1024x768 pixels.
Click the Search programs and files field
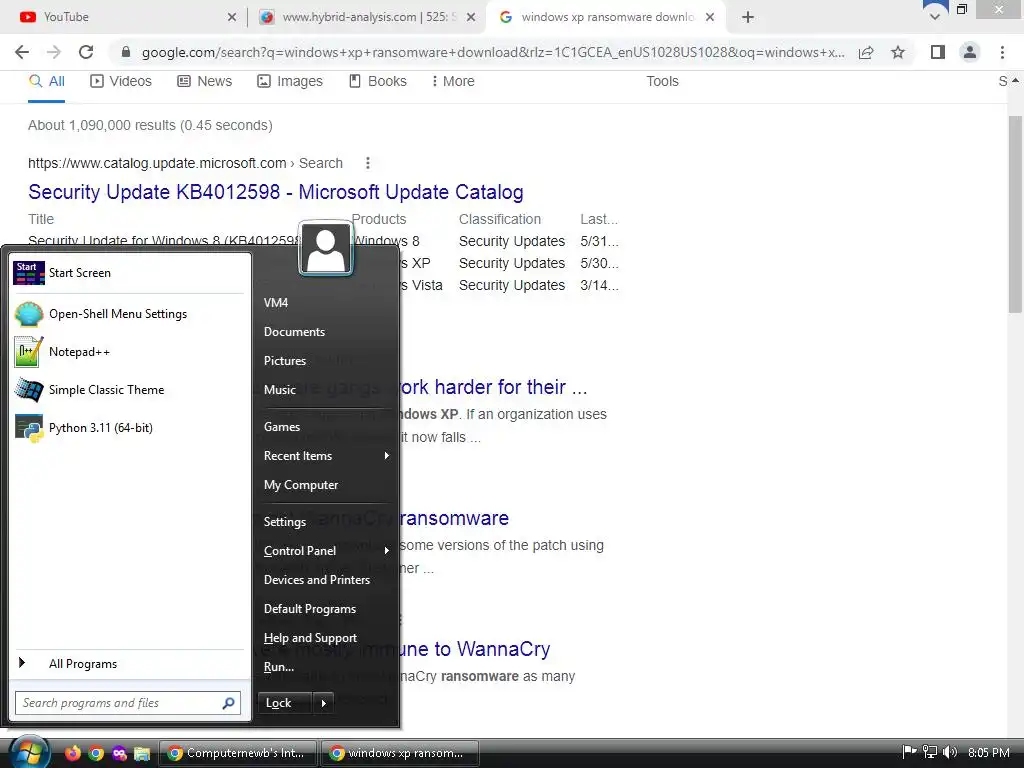128,703
